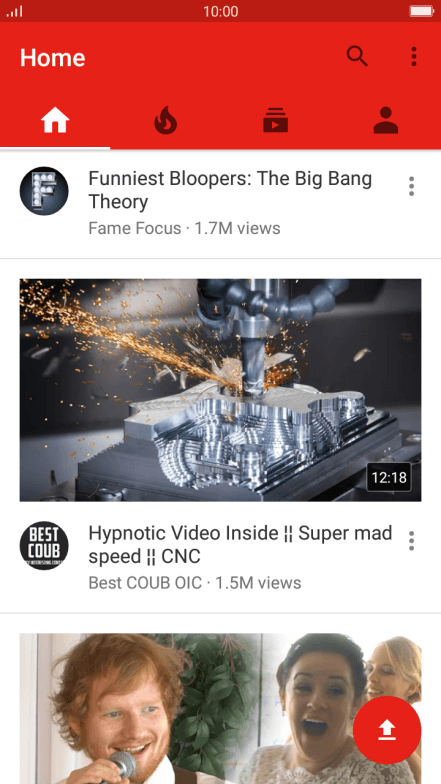Image resolution: width=441 pixels, height=784 pixels.
Task: Tap the signal strength status icon
Action: click(x=14, y=11)
